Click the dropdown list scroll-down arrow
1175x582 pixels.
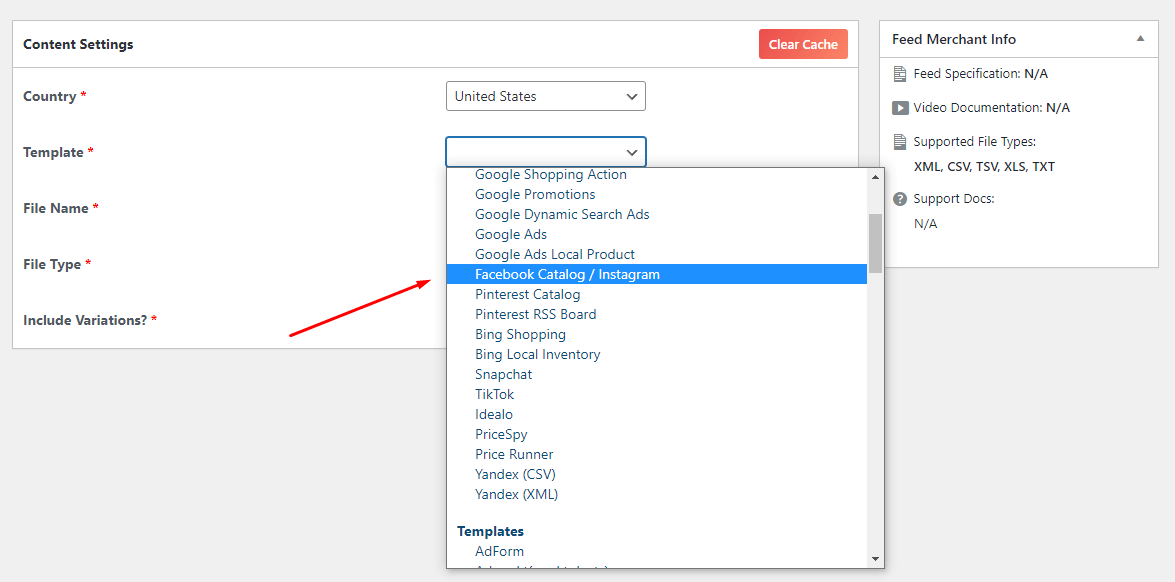pyautogui.click(x=875, y=559)
